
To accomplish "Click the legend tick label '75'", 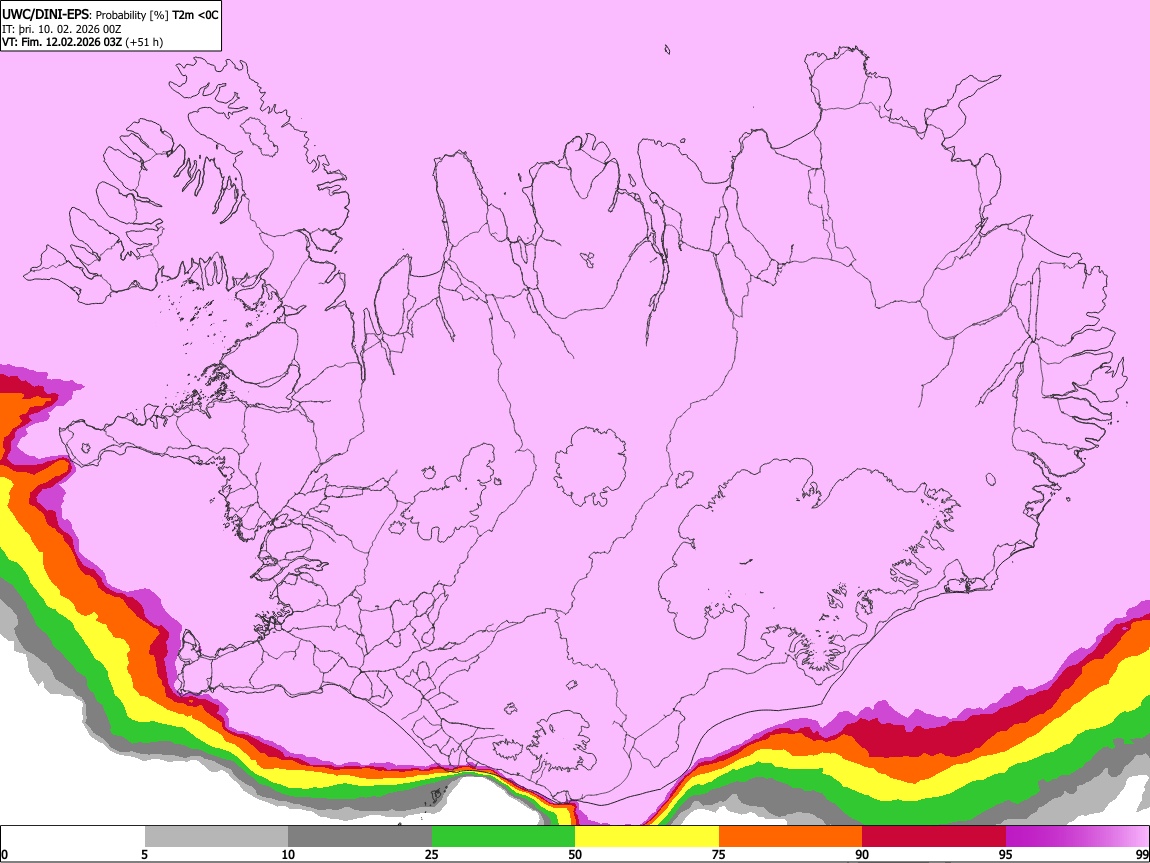I will coord(719,854).
